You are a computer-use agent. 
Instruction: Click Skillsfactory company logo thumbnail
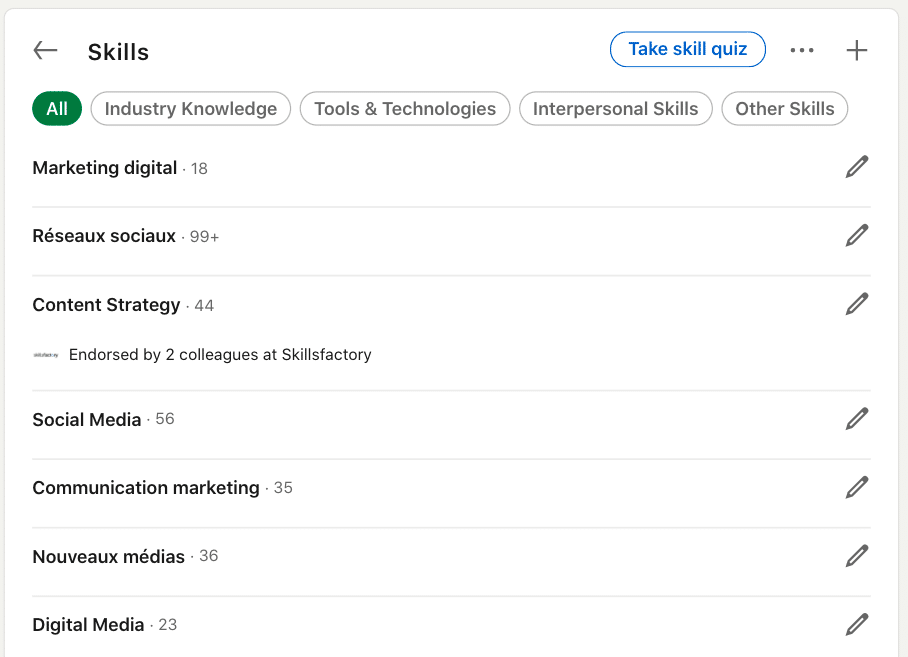46,355
